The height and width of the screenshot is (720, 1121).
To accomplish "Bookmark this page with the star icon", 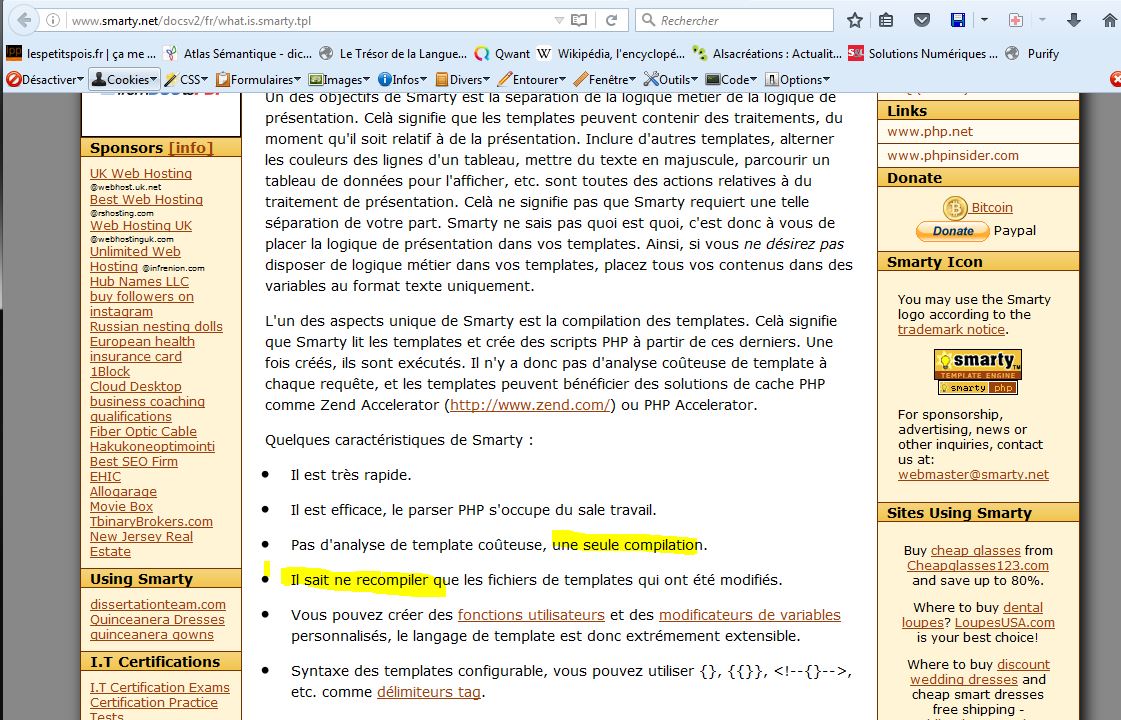I will [x=854, y=20].
